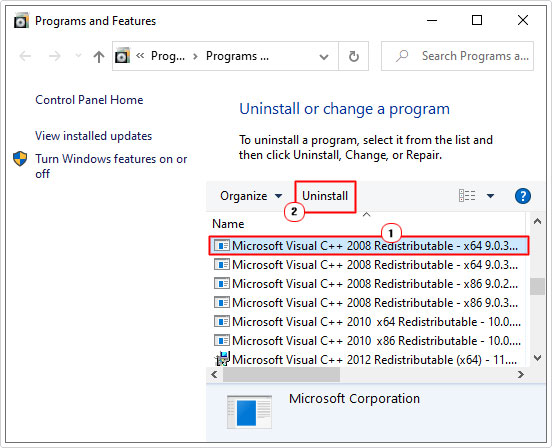552x448 pixels.
Task: Click the horizontal scrollbar thumb
Action: tap(281, 374)
